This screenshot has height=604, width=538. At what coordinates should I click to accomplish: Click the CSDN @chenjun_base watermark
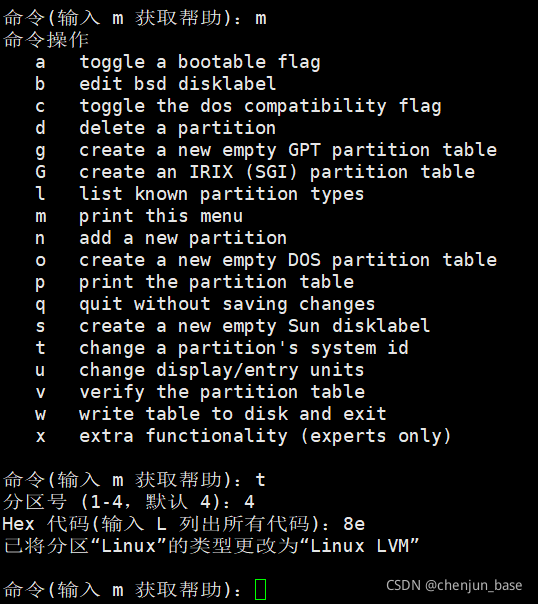454,586
